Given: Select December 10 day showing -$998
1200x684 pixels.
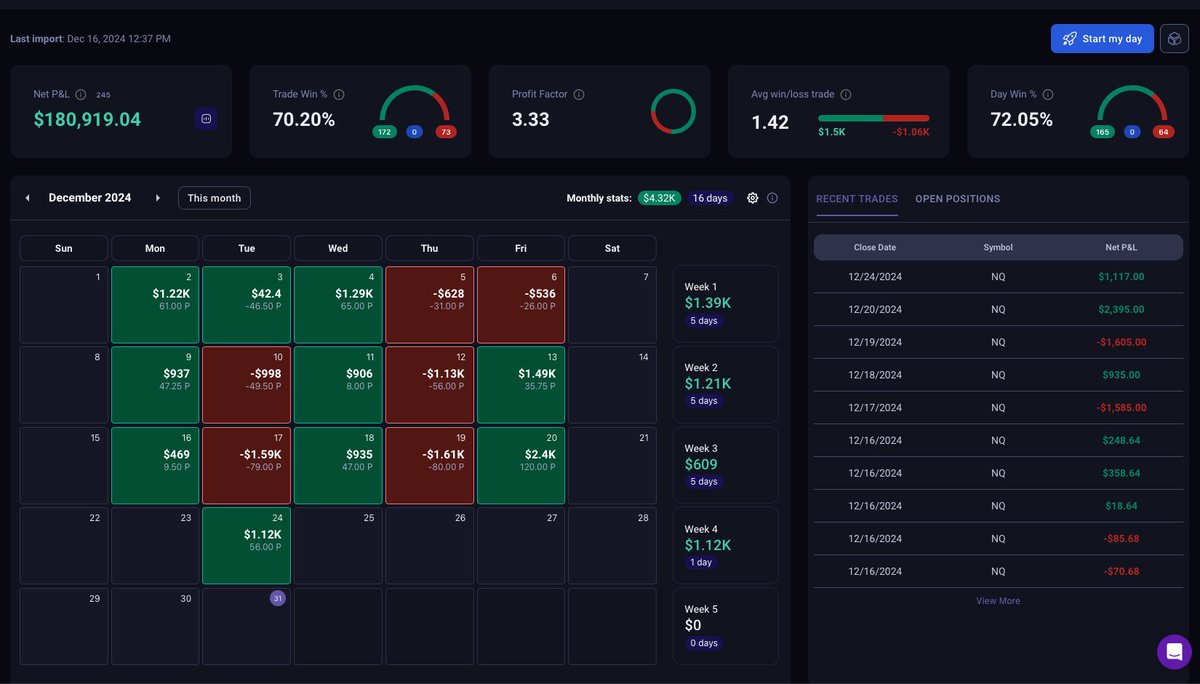Looking at the screenshot, I should (246, 385).
